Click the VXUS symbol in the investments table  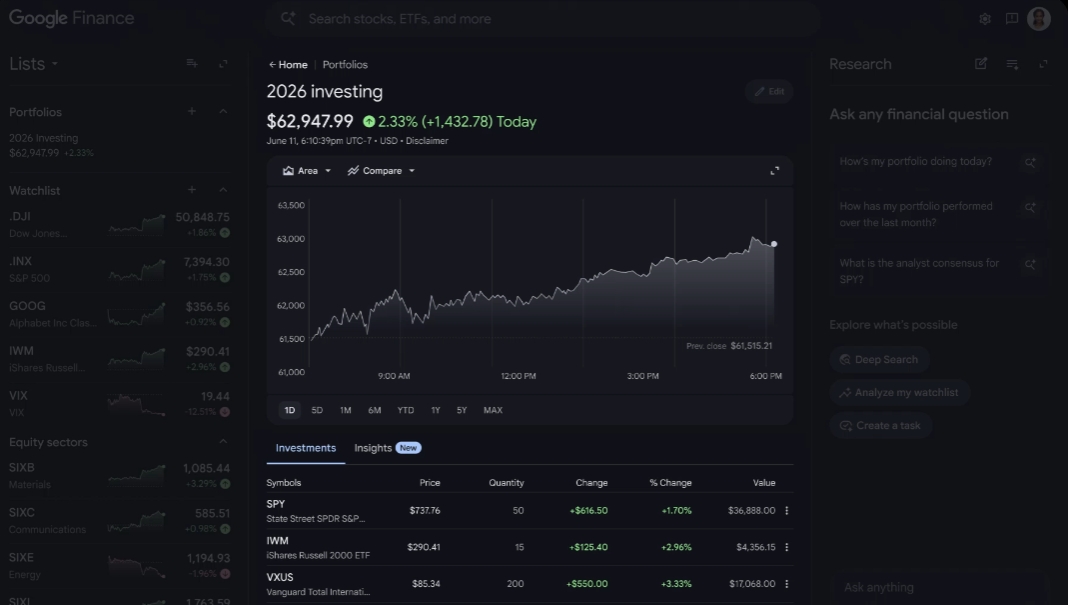[280, 577]
